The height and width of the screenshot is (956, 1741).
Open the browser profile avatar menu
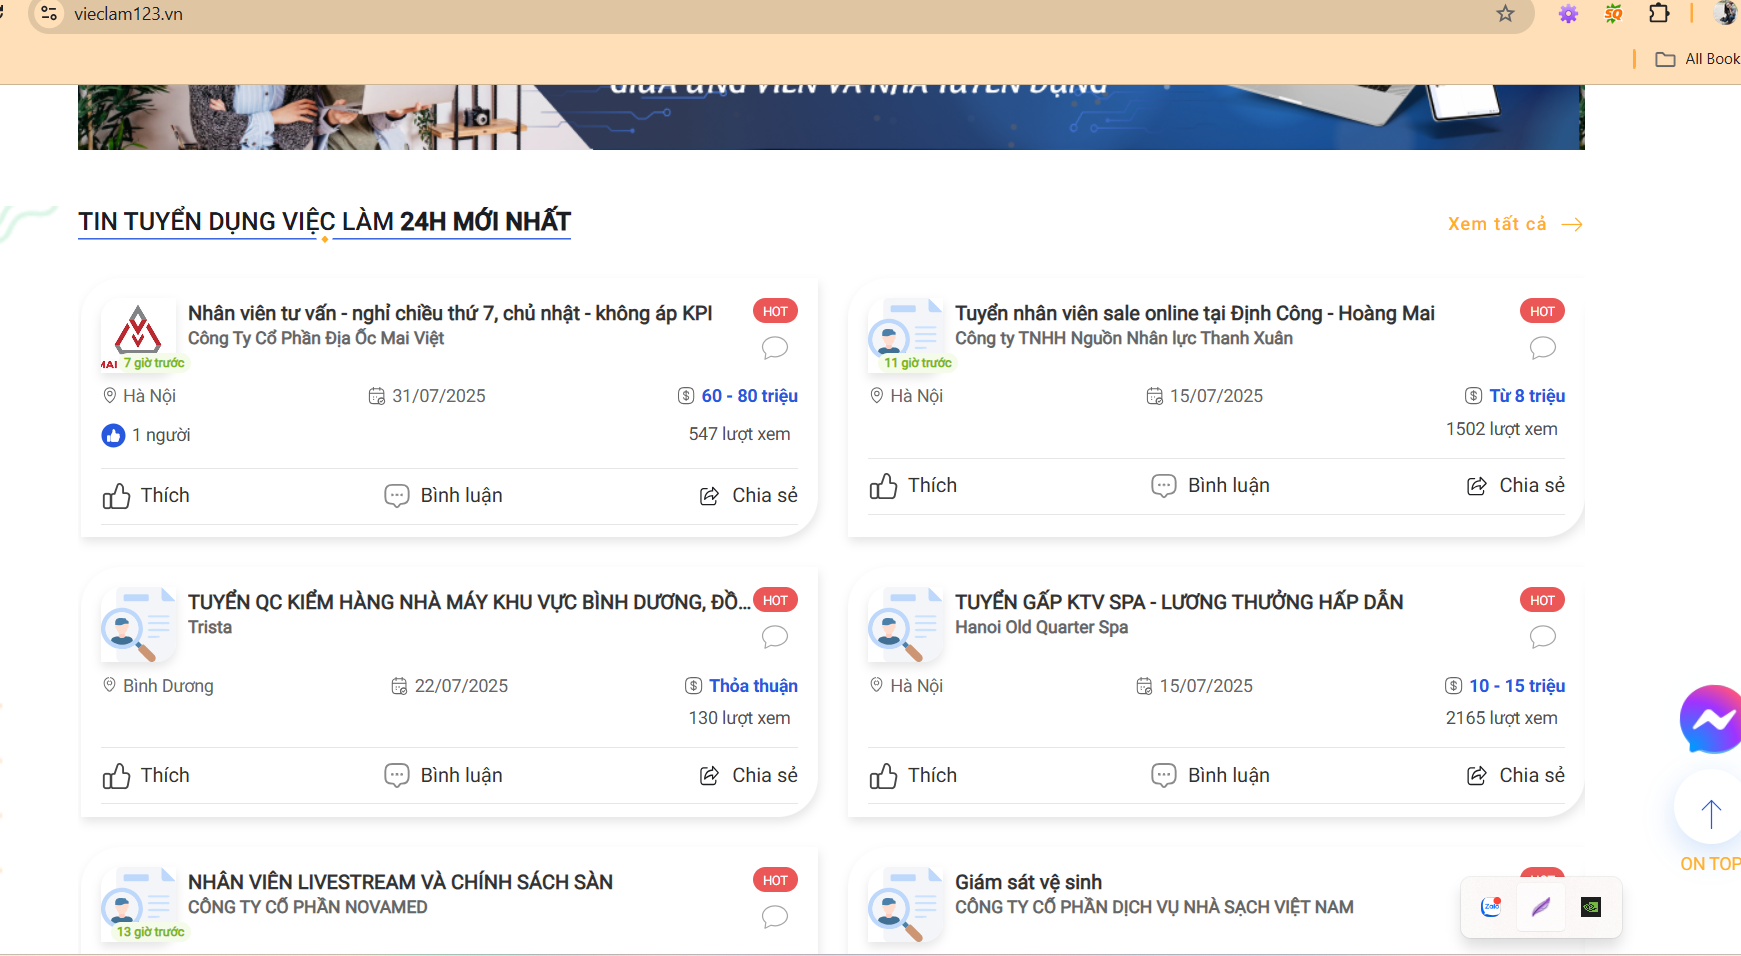[1725, 14]
